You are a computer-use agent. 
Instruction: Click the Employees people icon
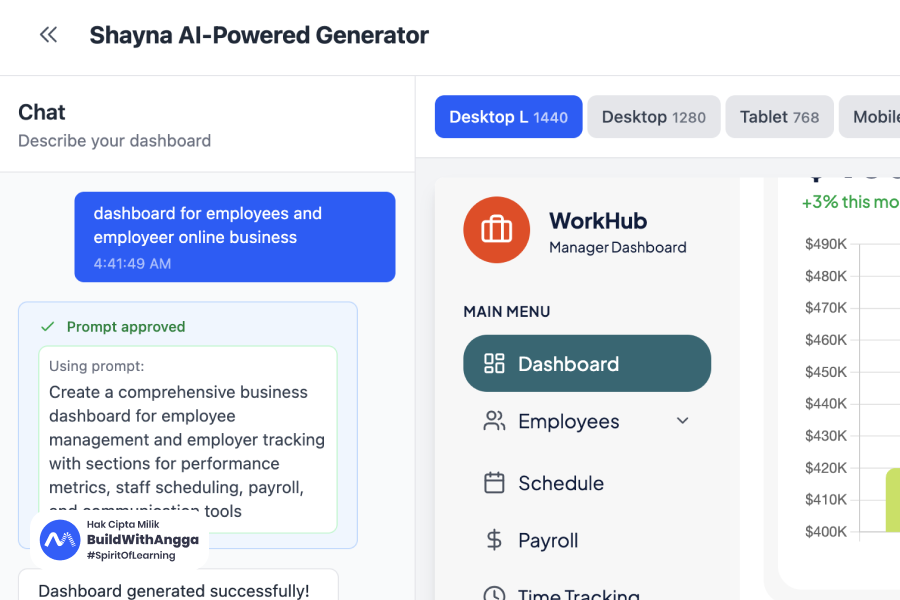pyautogui.click(x=494, y=421)
